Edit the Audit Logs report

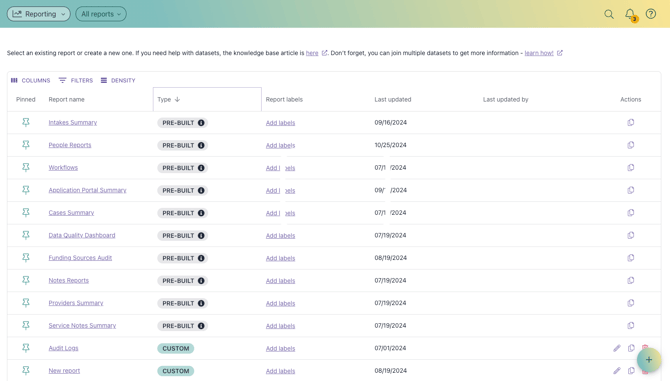click(617, 348)
